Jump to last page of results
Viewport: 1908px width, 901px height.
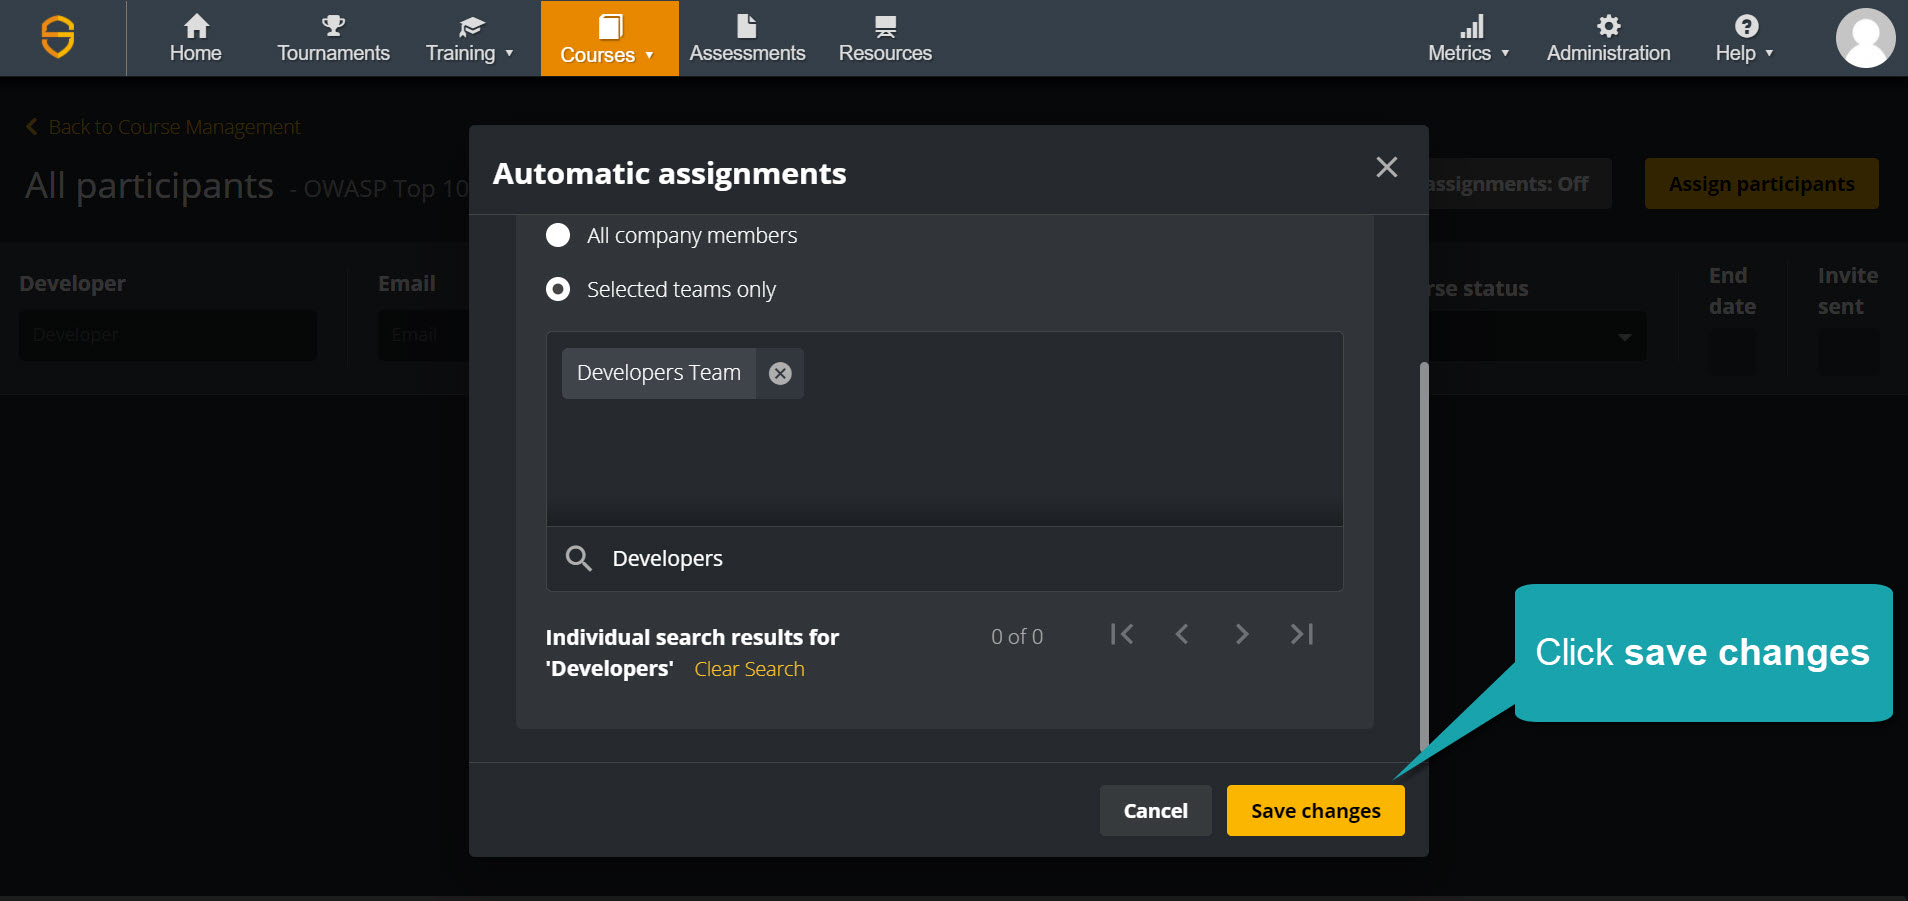pyautogui.click(x=1302, y=634)
